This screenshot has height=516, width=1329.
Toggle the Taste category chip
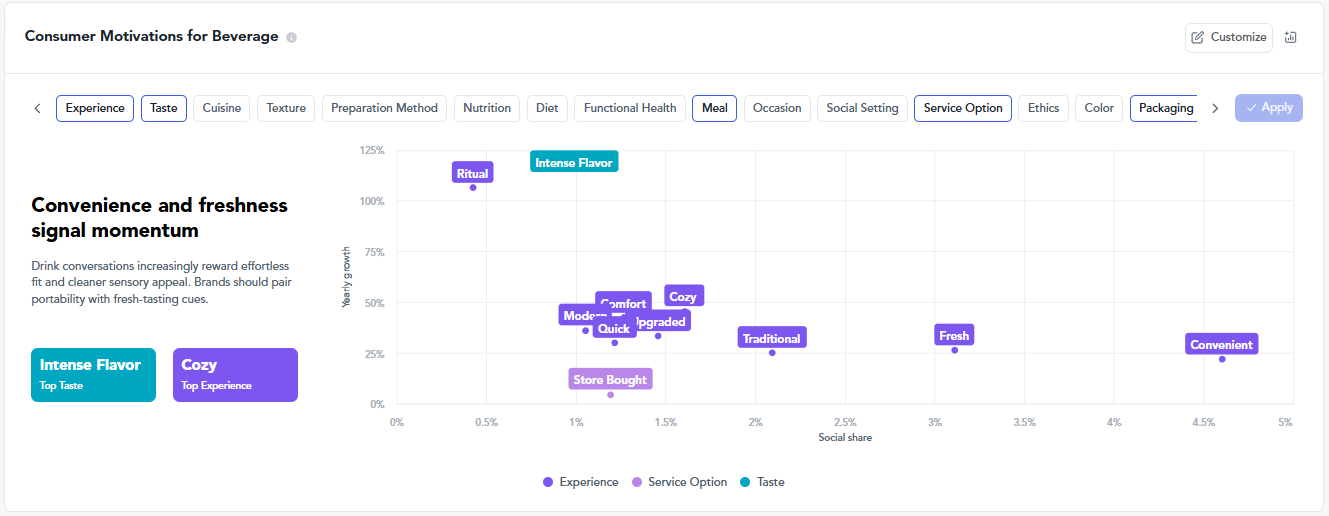pos(164,108)
